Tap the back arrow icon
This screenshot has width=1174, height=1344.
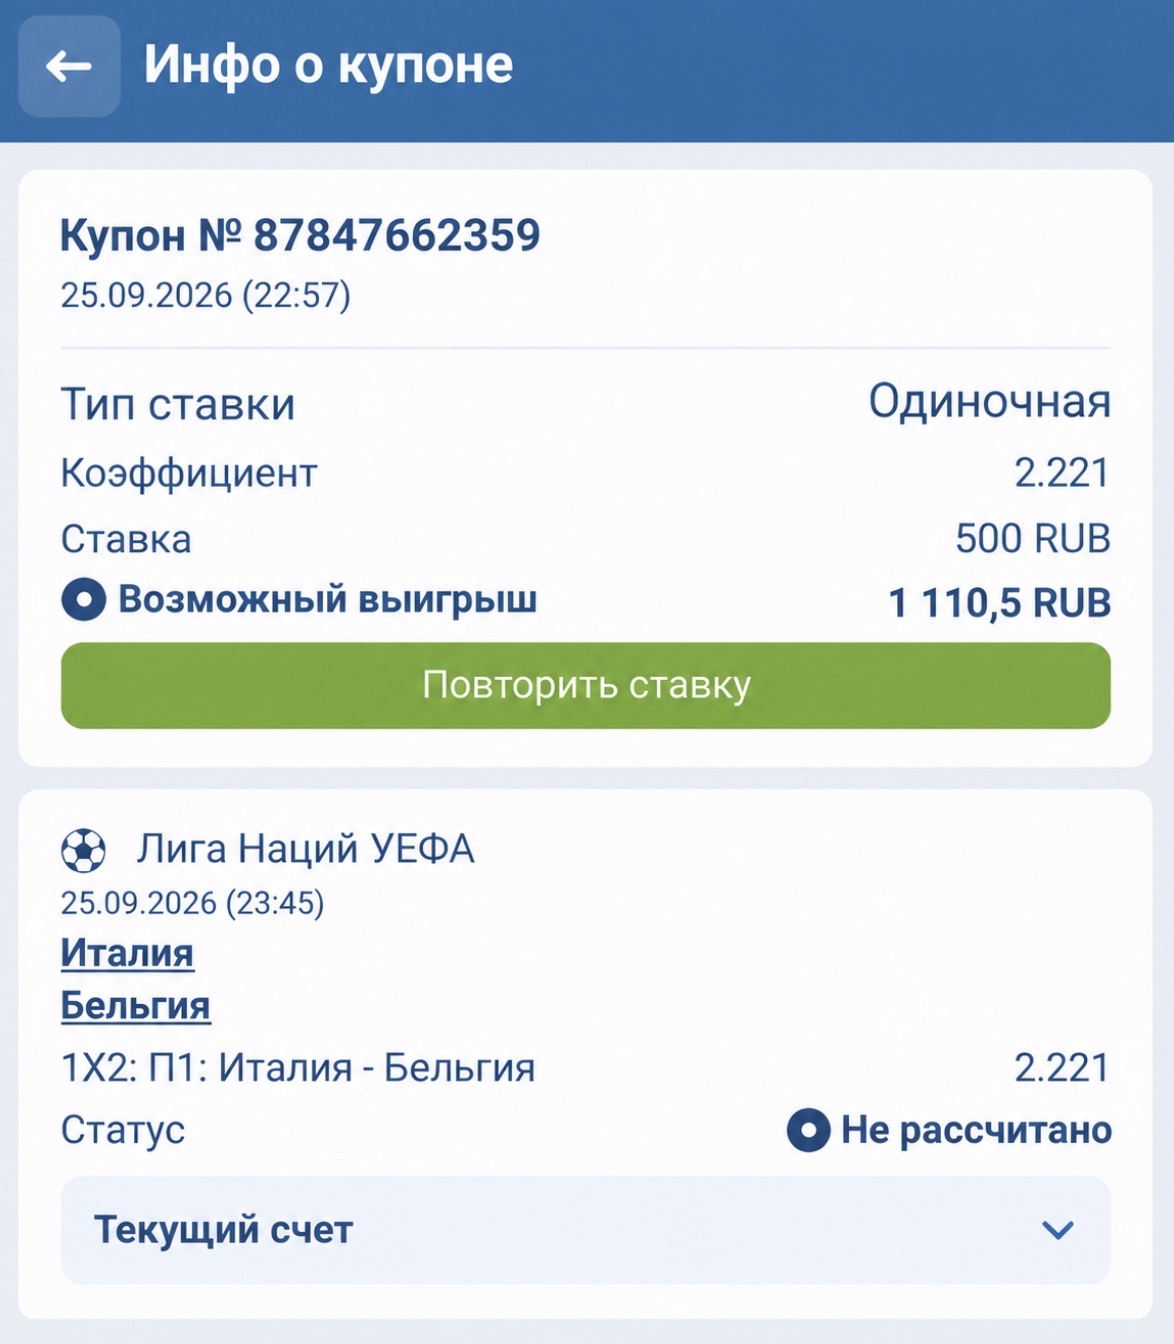tap(69, 66)
